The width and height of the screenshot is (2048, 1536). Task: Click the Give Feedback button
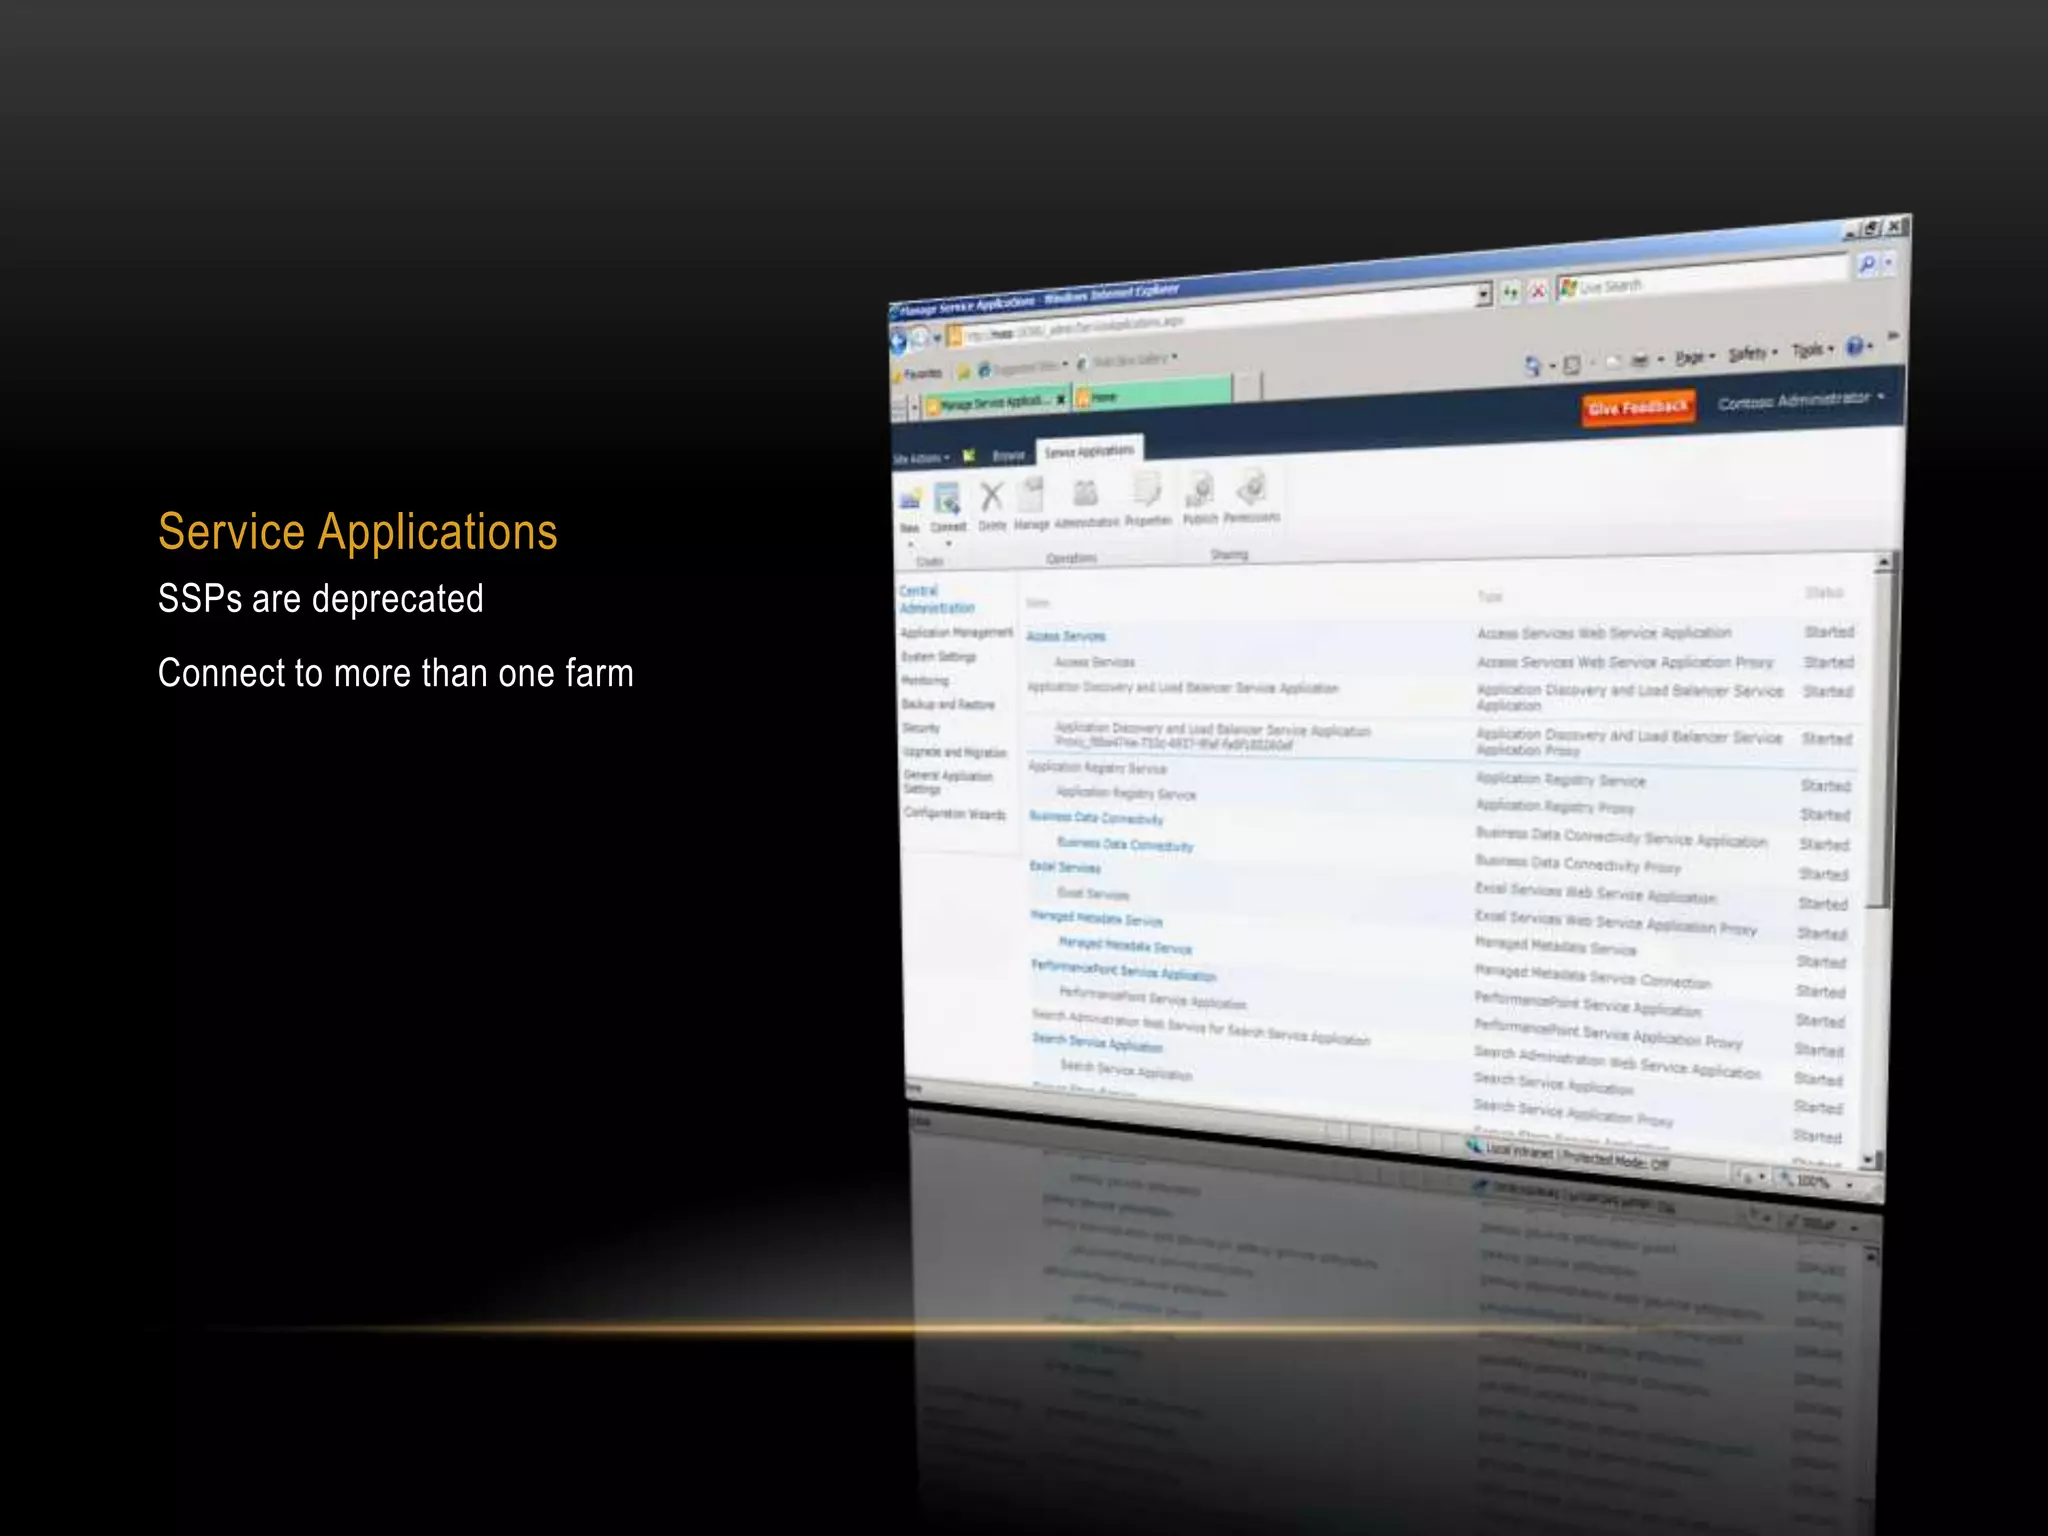click(1638, 407)
